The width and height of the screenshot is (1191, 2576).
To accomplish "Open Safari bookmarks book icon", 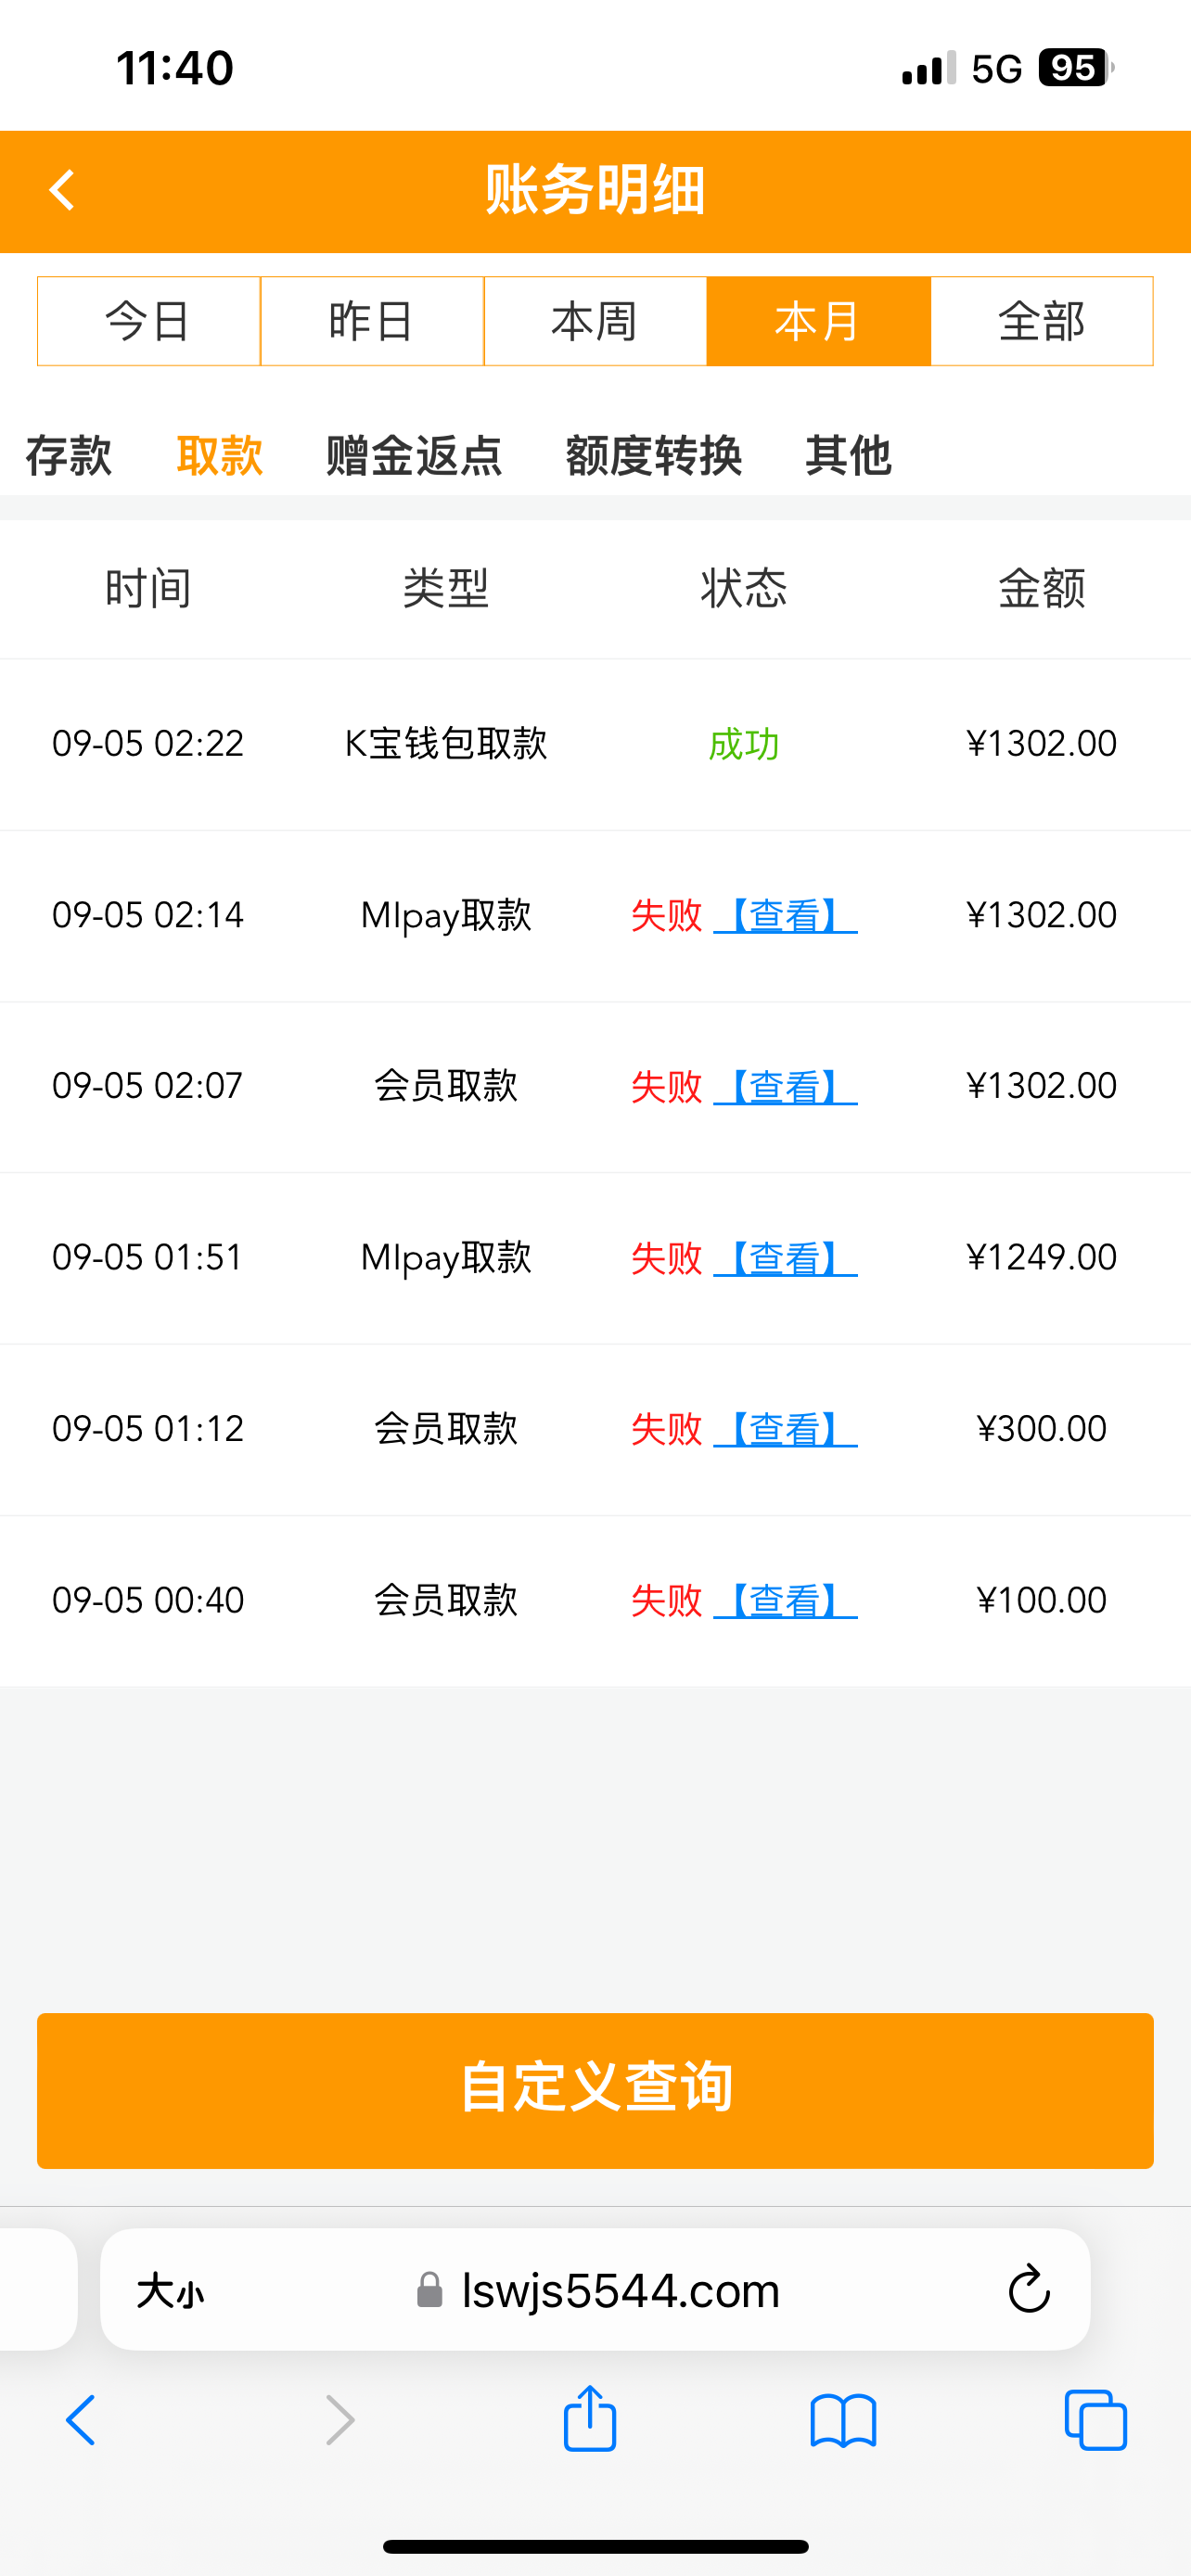I will 843,2421.
